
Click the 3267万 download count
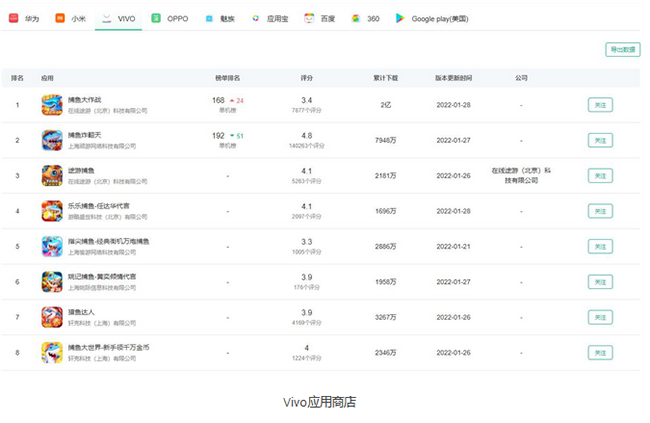(386, 318)
